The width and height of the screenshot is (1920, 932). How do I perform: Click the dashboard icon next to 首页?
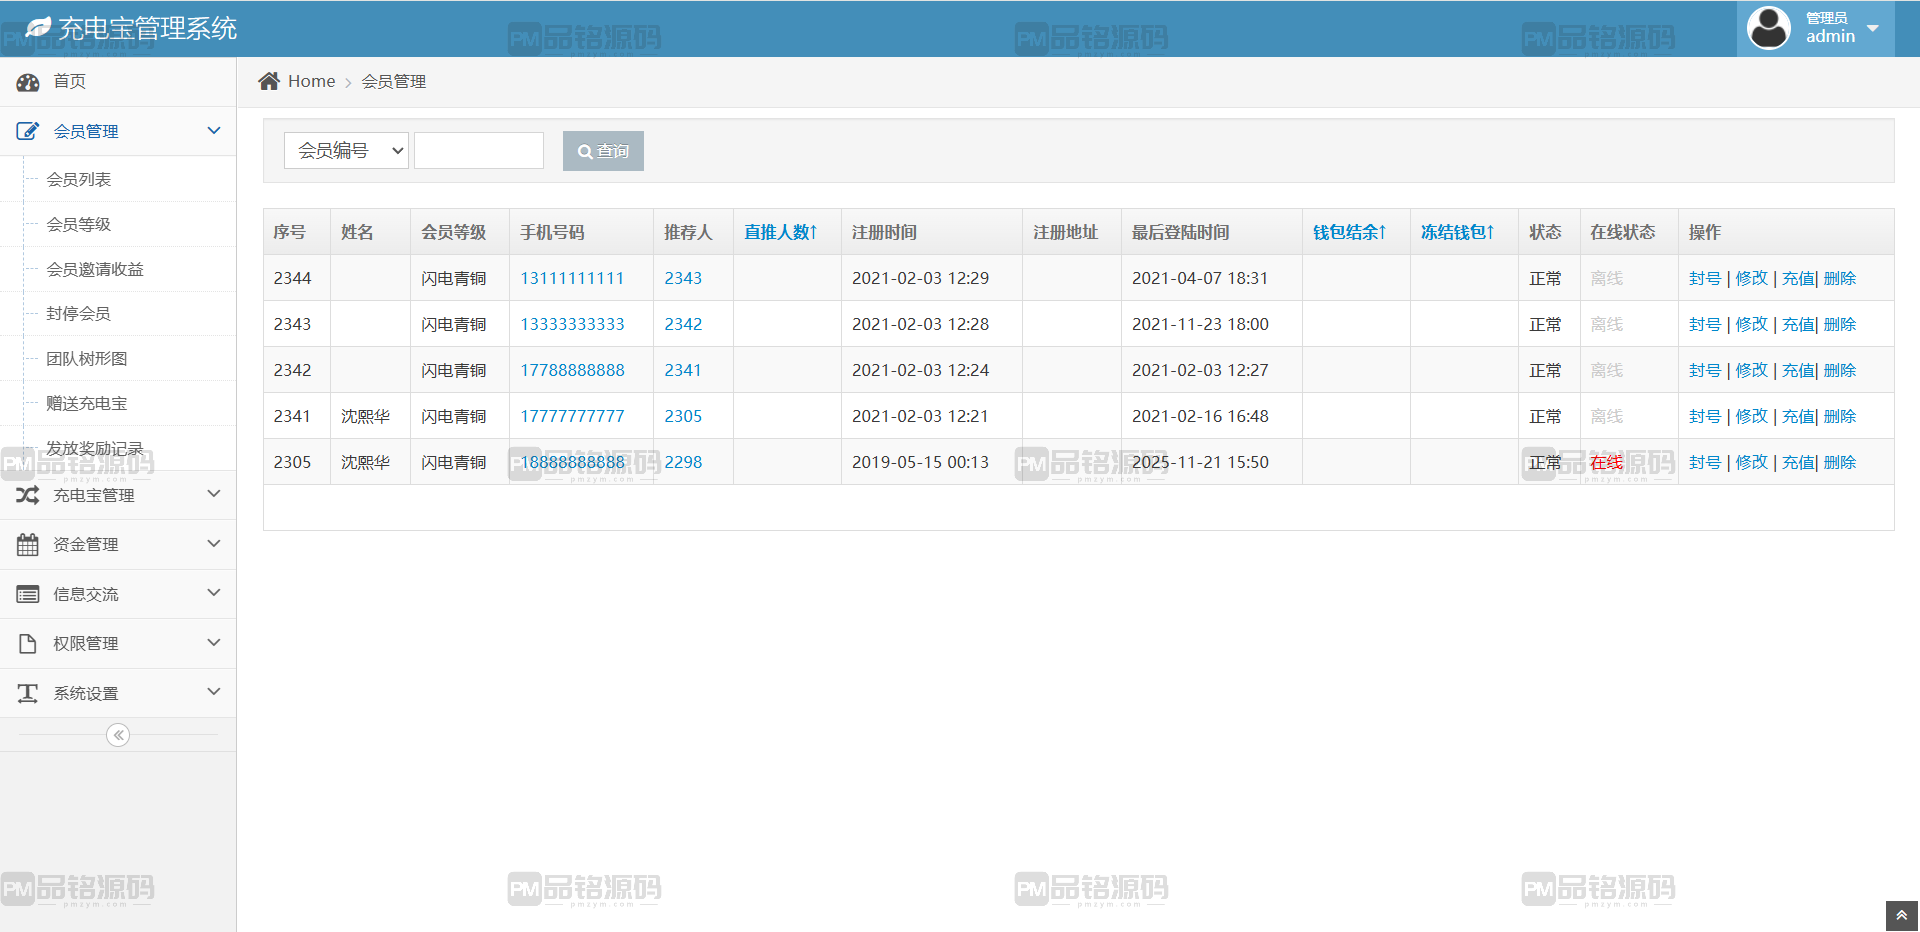click(x=28, y=82)
